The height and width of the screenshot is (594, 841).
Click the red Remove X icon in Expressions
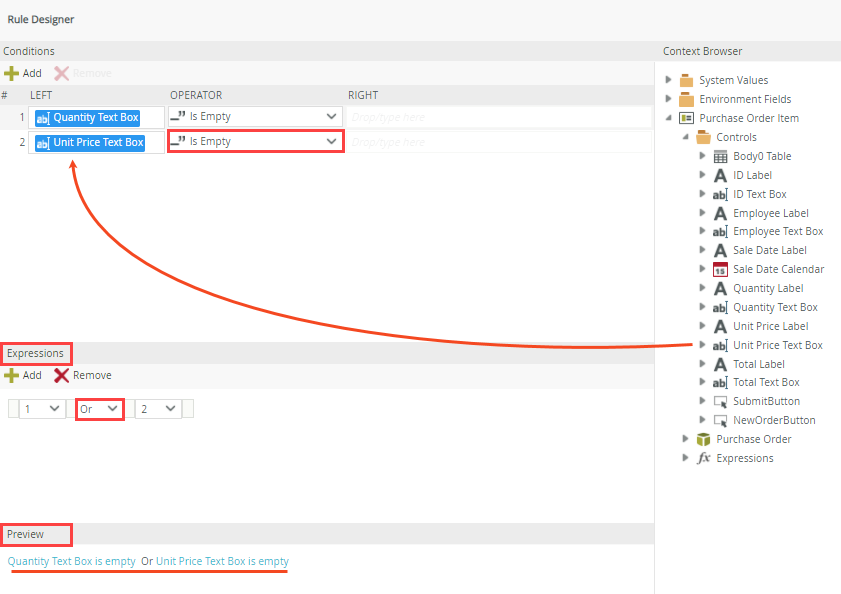click(62, 375)
